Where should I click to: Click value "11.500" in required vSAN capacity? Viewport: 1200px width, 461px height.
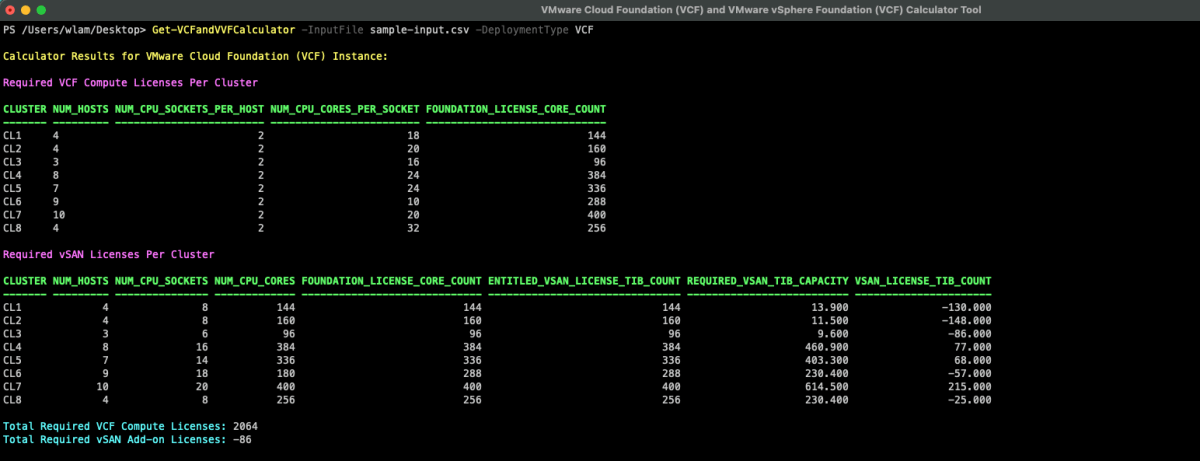(x=830, y=320)
